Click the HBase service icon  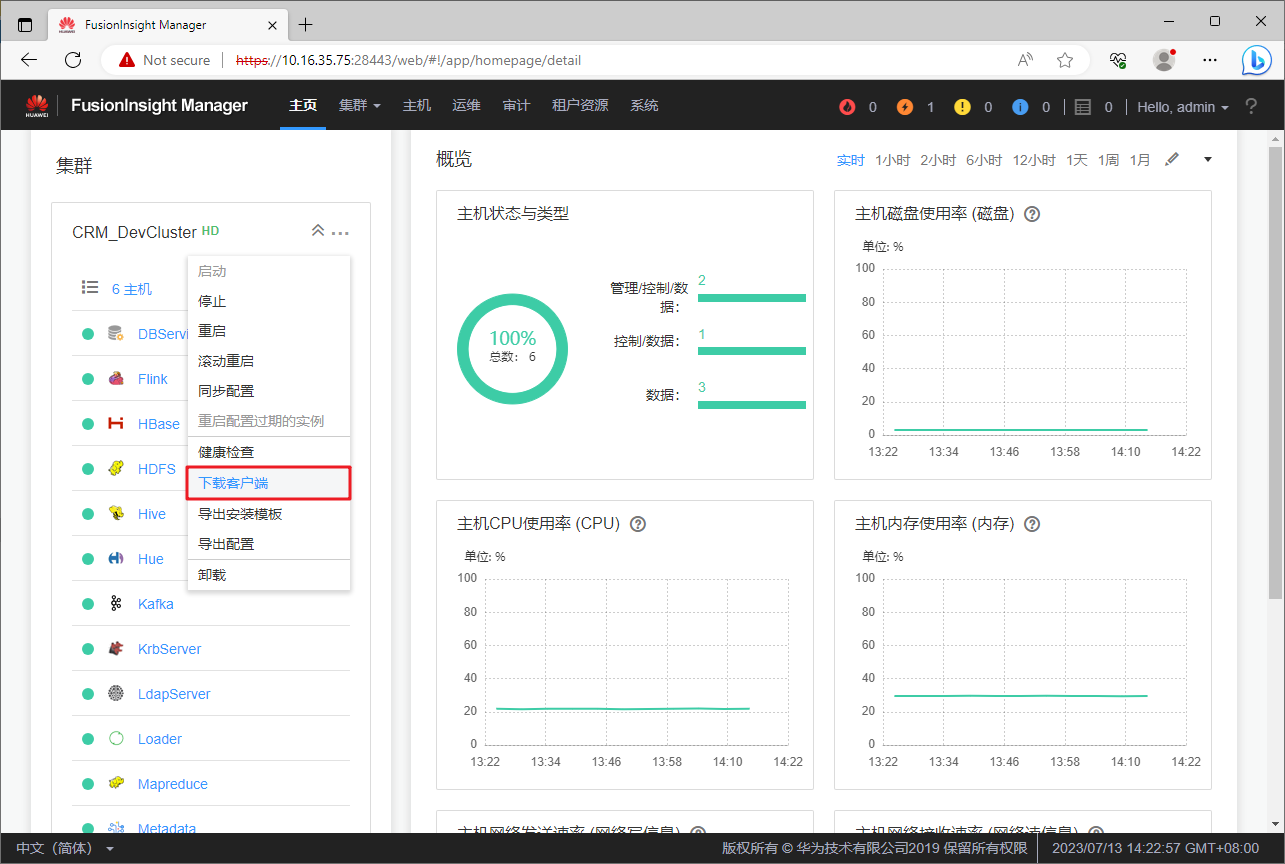click(x=116, y=424)
